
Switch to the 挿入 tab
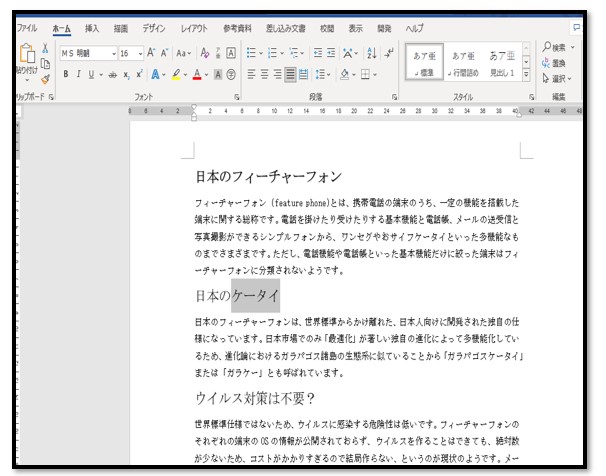(x=92, y=28)
